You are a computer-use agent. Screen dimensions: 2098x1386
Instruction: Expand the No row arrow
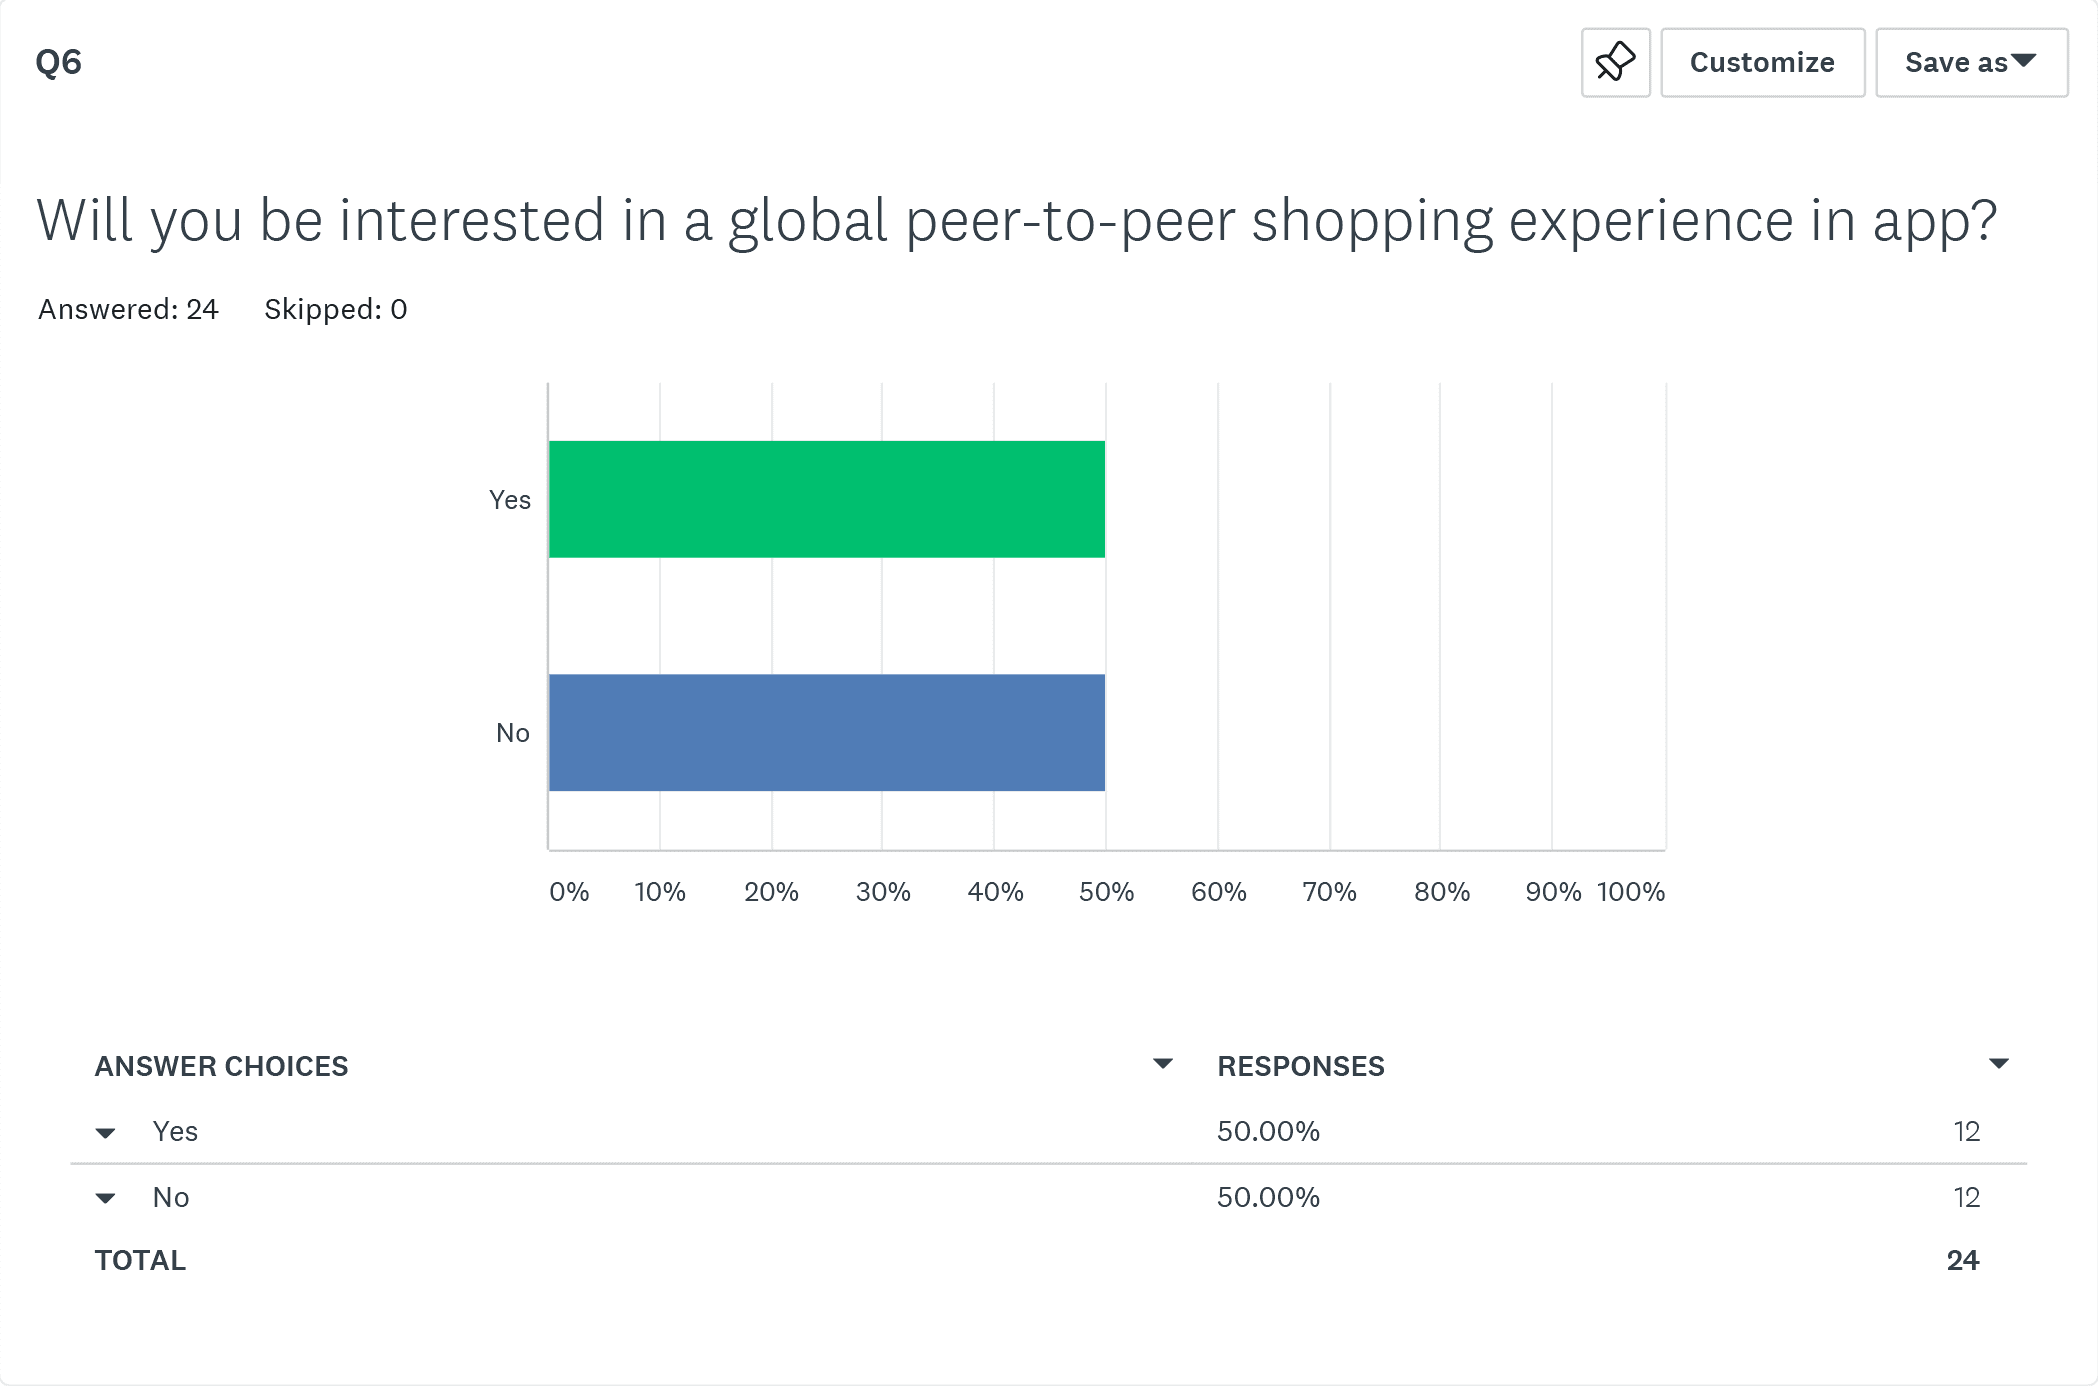105,1198
